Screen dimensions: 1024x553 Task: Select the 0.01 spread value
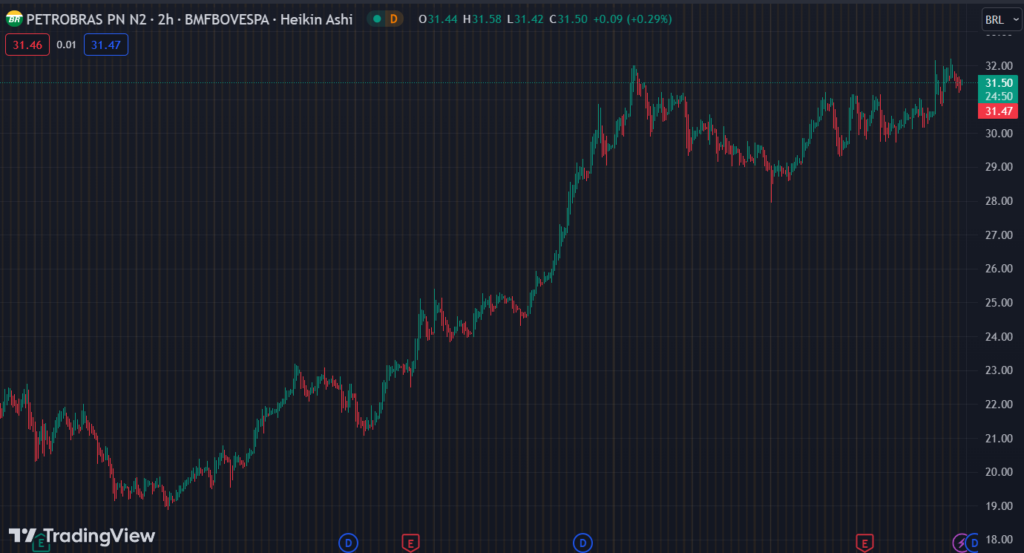tap(66, 45)
